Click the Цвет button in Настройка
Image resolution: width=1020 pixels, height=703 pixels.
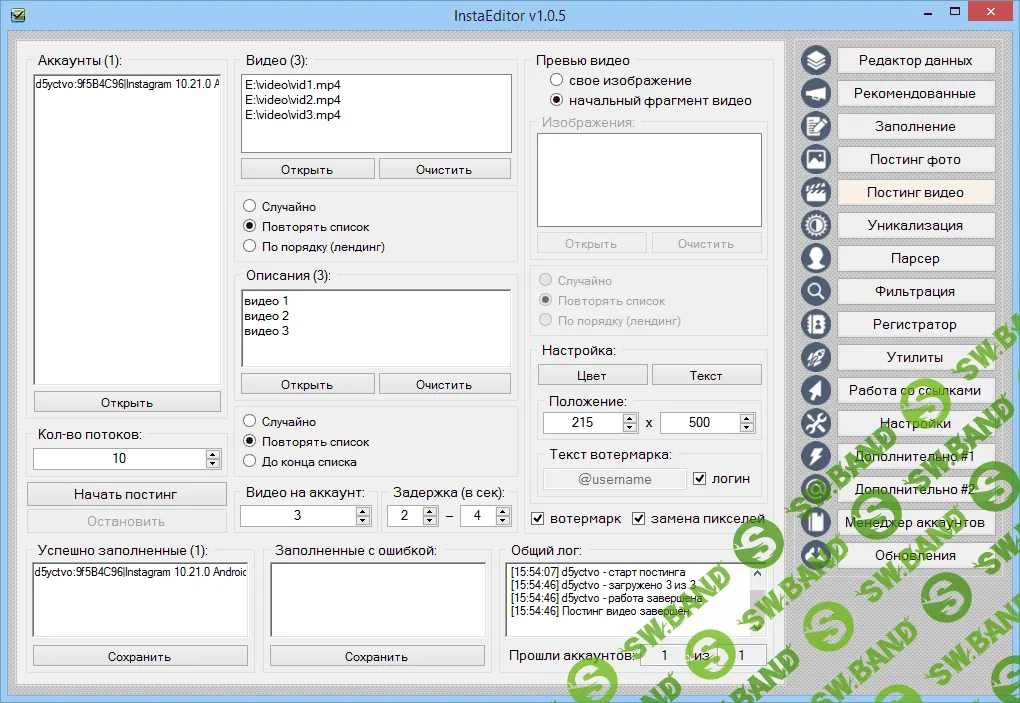pos(592,376)
